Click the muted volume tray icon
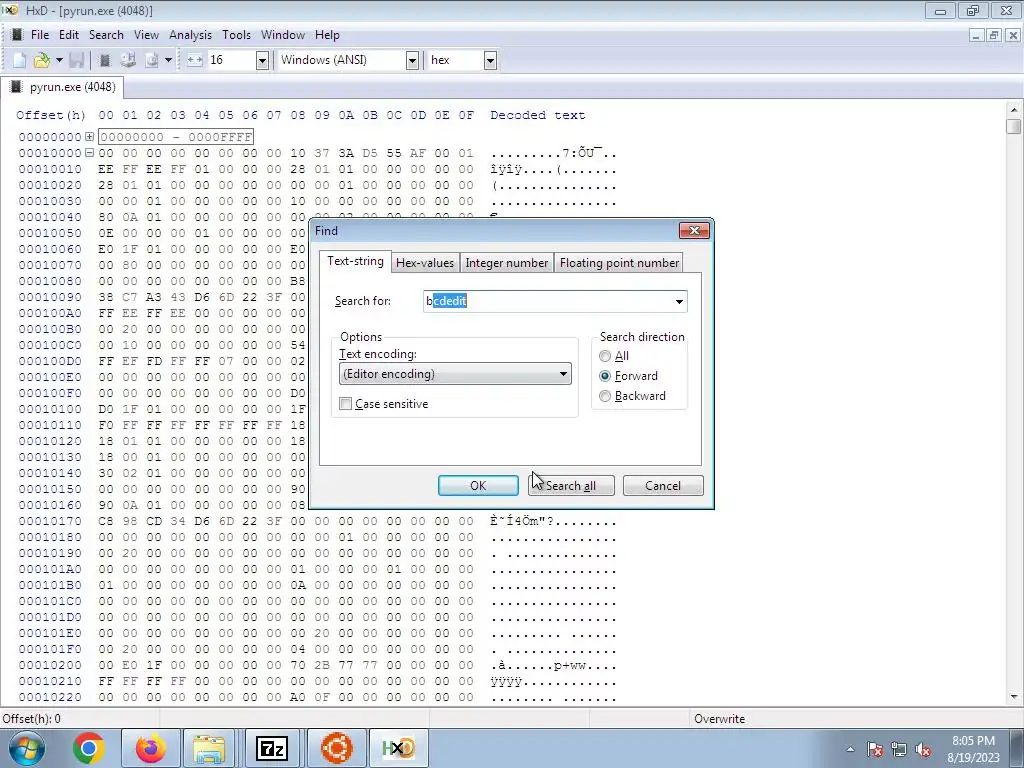The height and width of the screenshot is (768, 1024). pyautogui.click(x=923, y=749)
